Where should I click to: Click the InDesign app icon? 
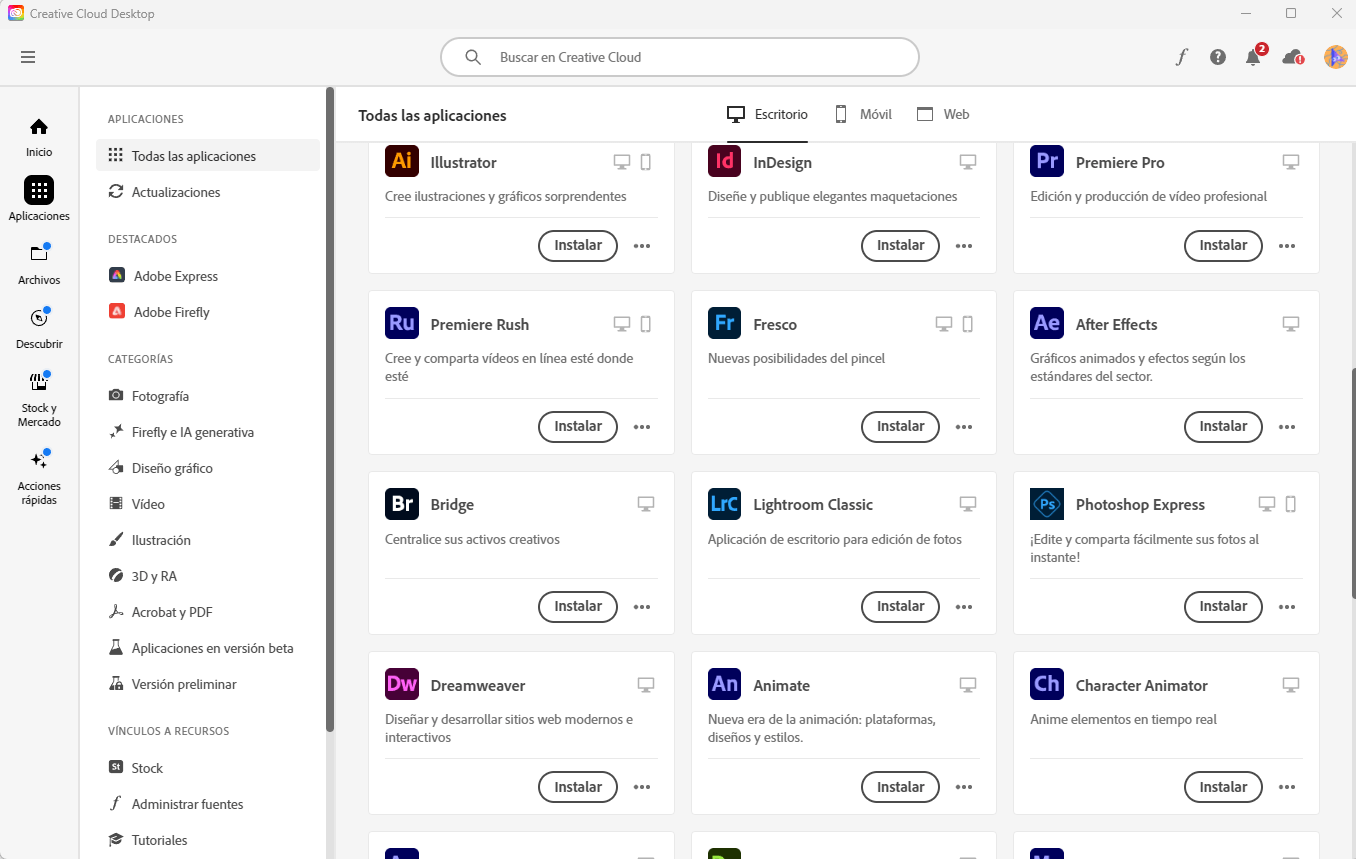click(724, 162)
